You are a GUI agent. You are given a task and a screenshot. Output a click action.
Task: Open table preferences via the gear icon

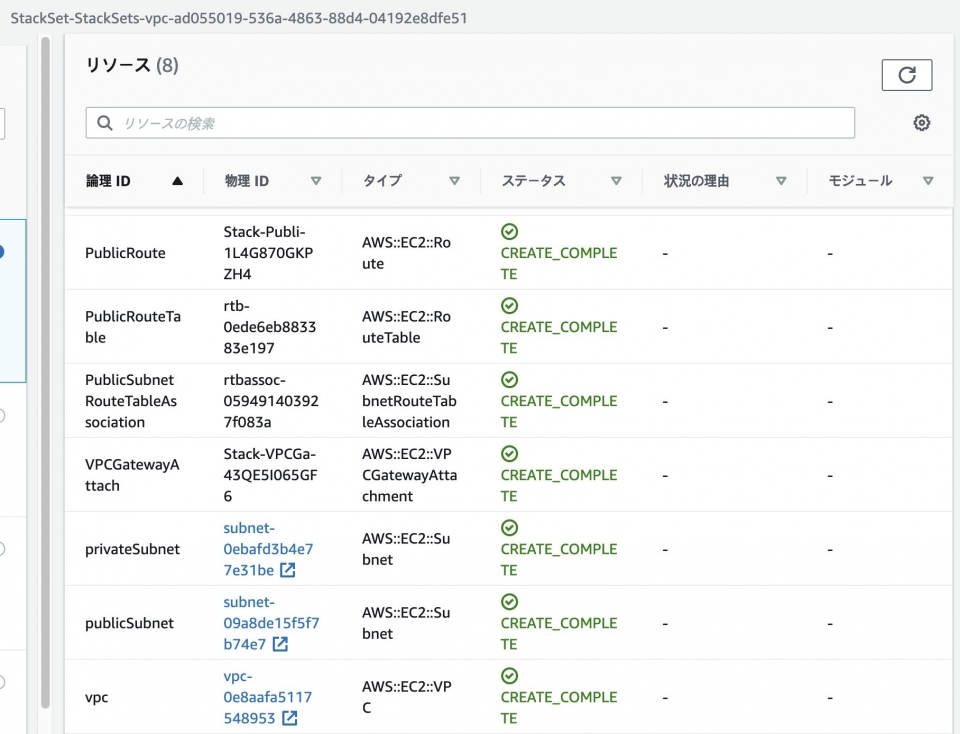point(921,122)
